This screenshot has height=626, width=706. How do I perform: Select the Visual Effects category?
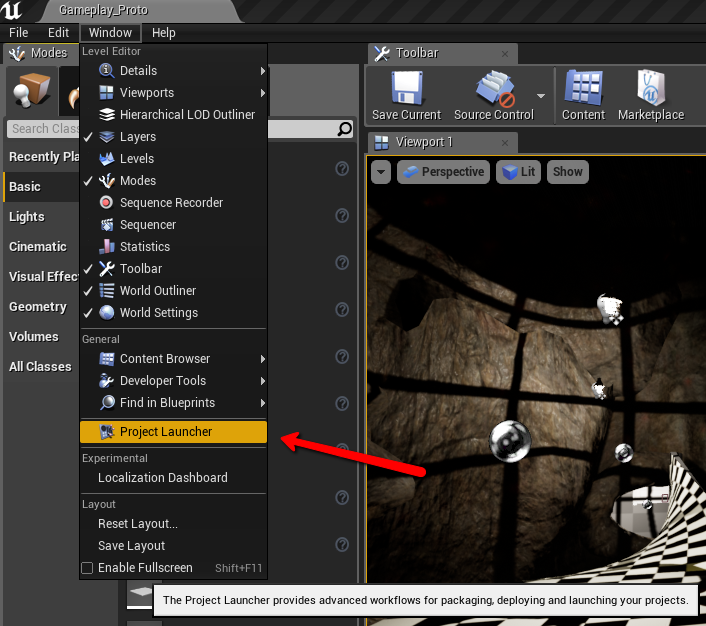coord(43,277)
